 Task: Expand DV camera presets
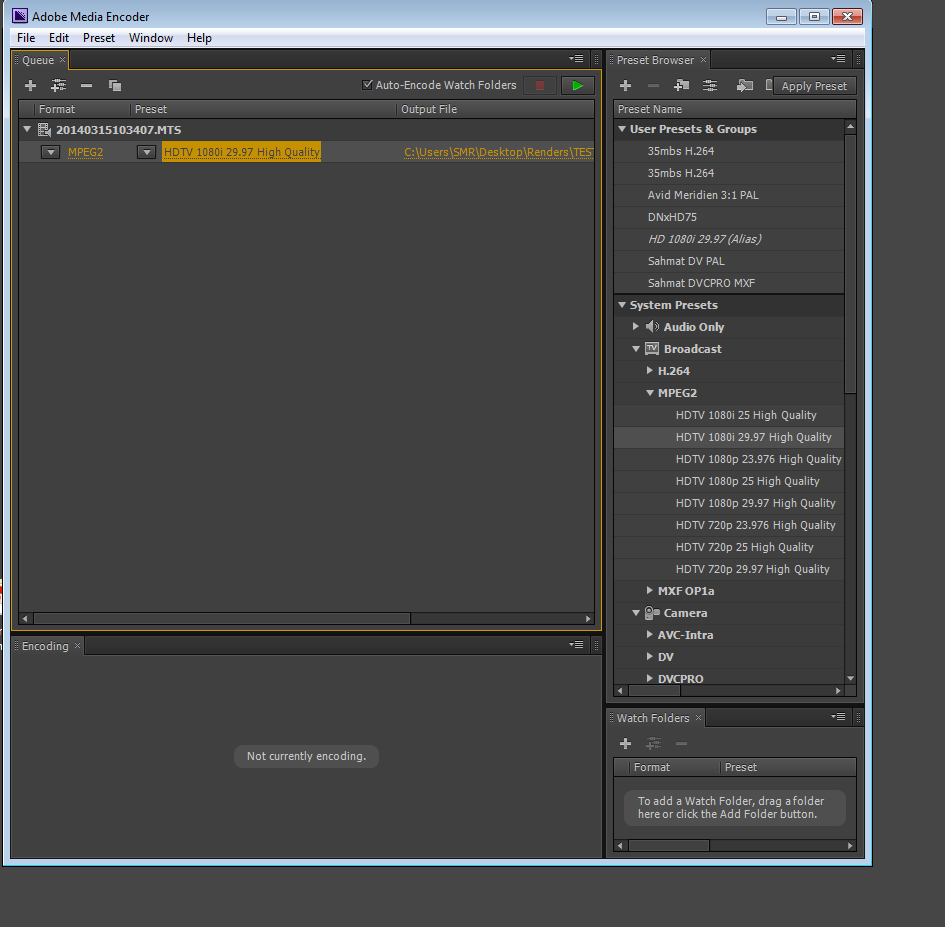point(649,656)
